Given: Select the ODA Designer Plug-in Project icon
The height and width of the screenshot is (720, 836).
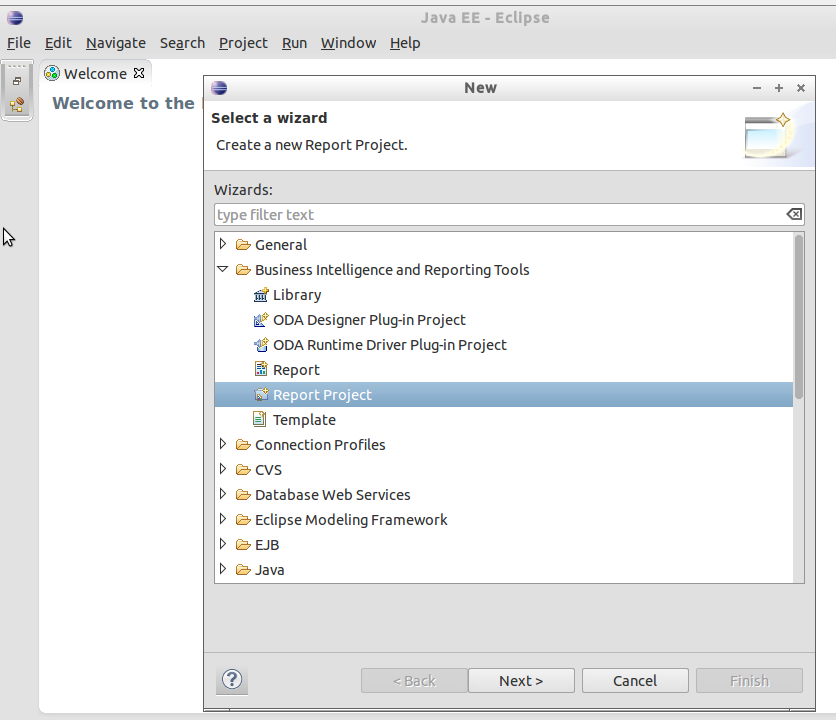Looking at the screenshot, I should [x=261, y=320].
